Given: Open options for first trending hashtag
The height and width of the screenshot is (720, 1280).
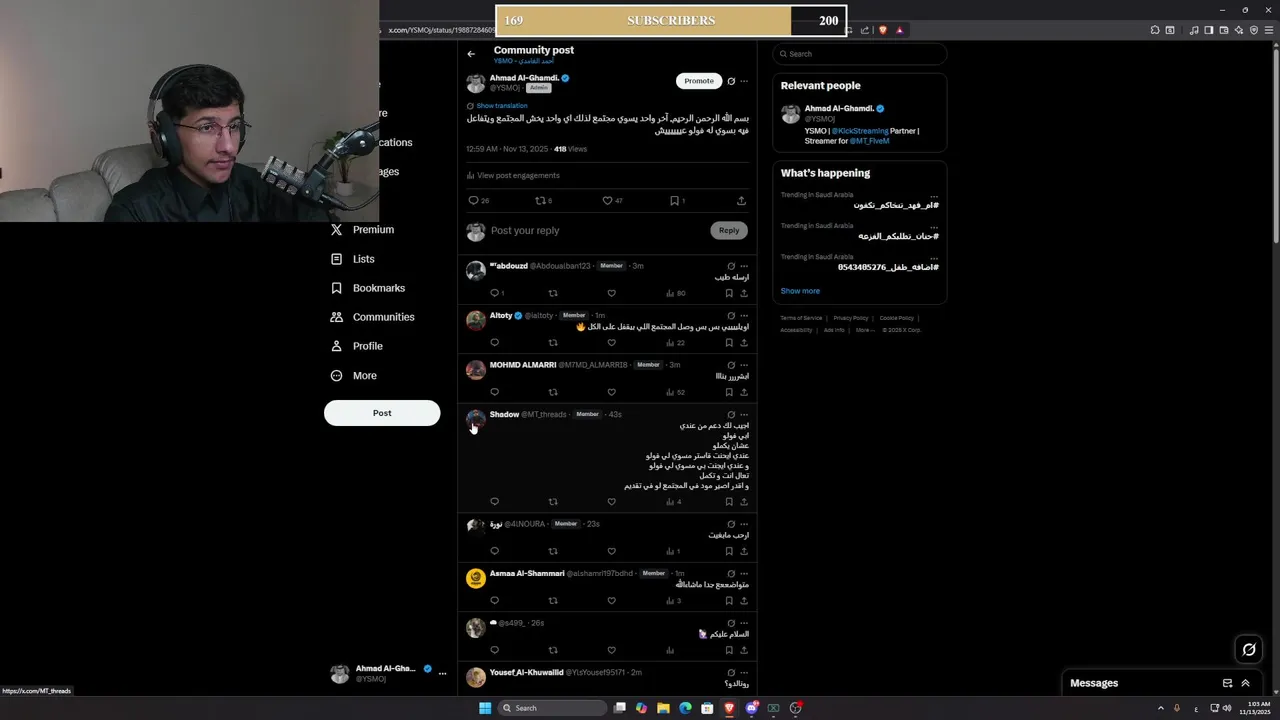Looking at the screenshot, I should [934, 196].
